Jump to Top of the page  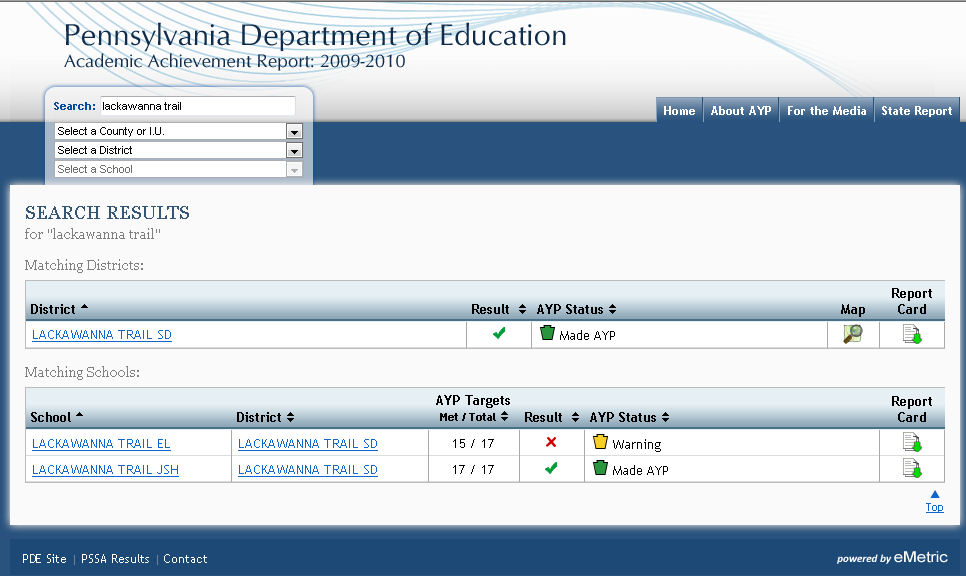click(935, 507)
